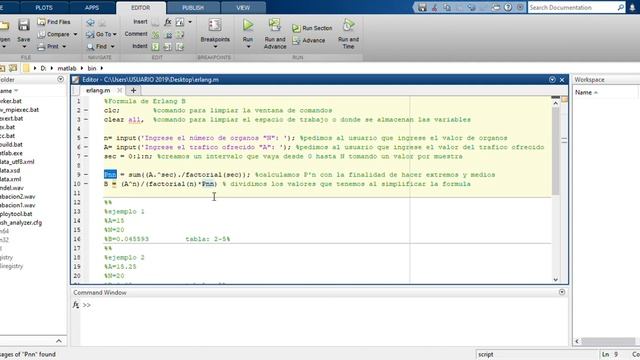Expand the Breakpoints dropdown arrow

(x=215, y=47)
